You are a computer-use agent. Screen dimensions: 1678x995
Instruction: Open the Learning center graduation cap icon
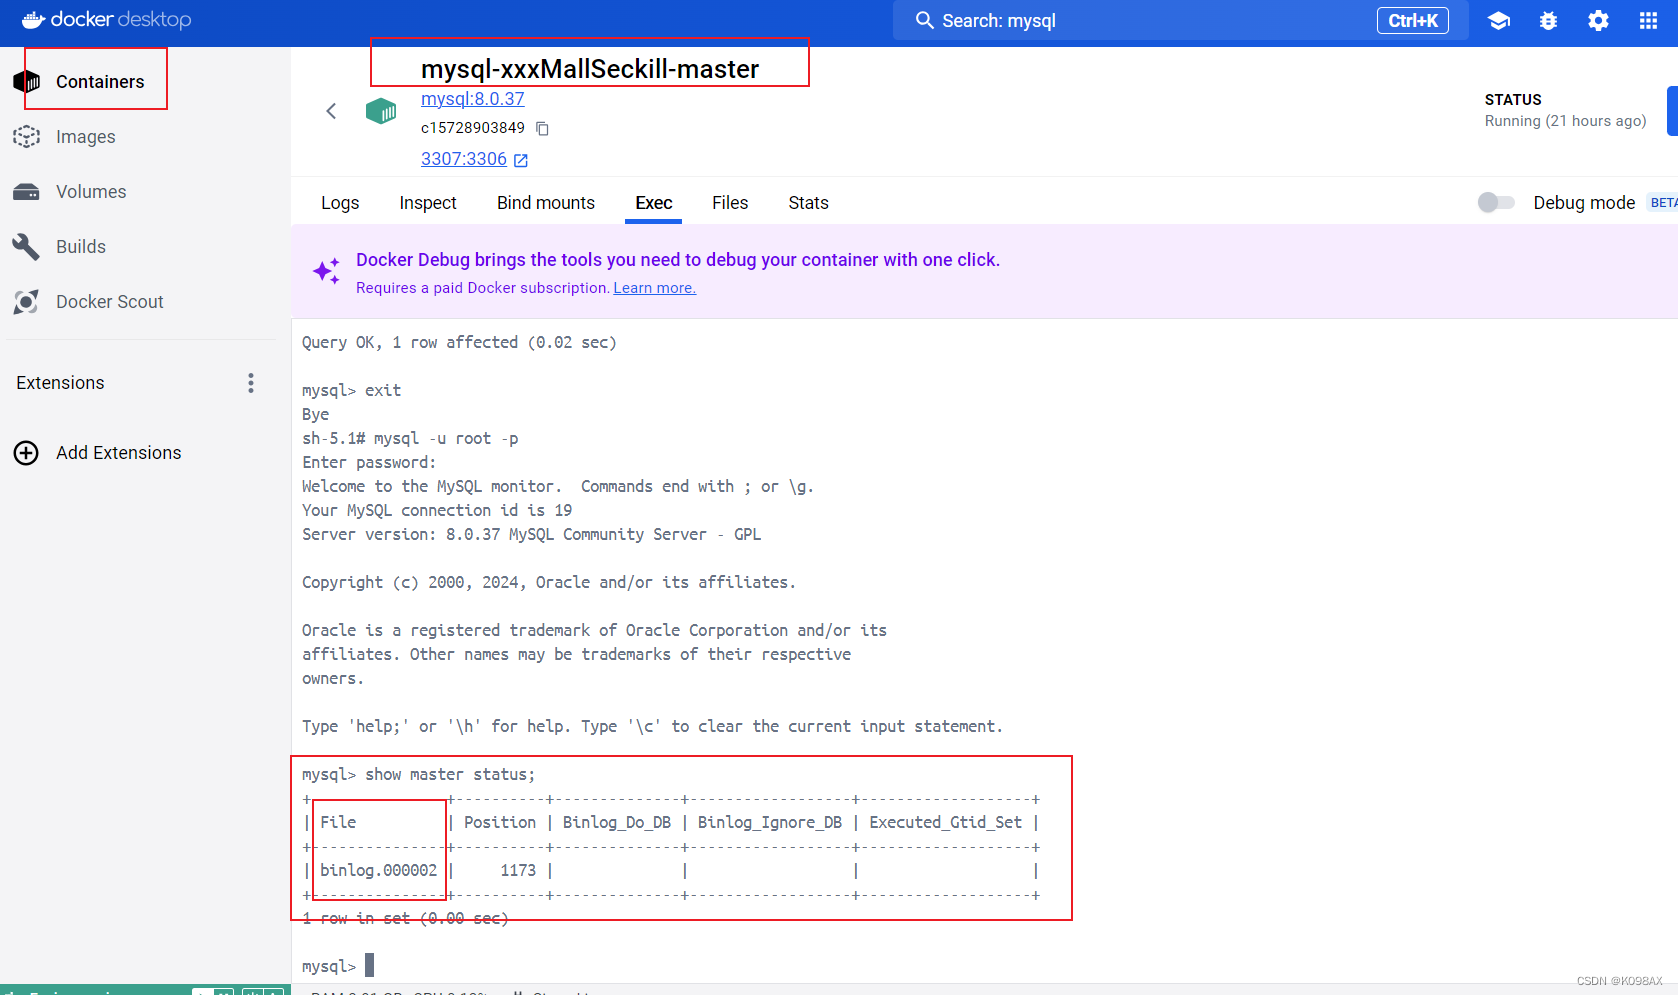[x=1499, y=21]
